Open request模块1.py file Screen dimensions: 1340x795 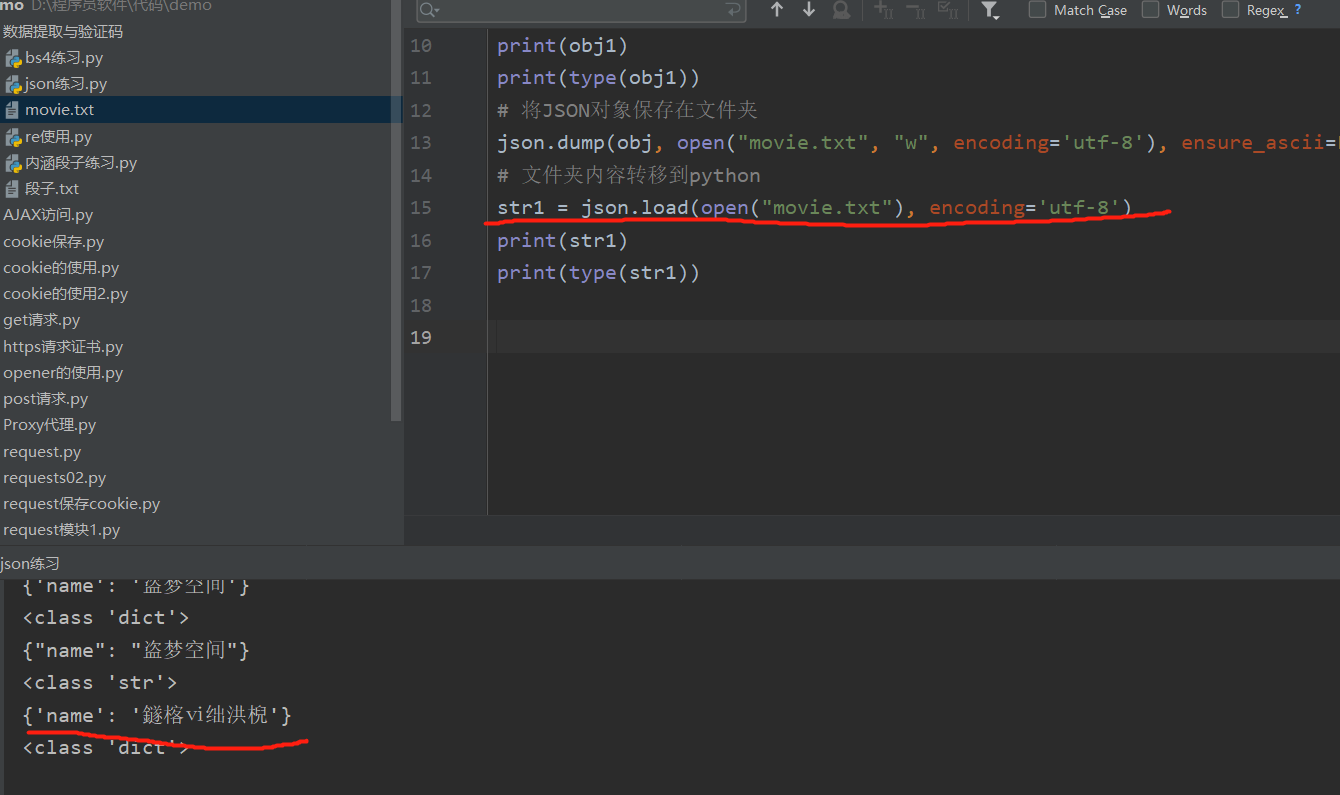point(61,530)
